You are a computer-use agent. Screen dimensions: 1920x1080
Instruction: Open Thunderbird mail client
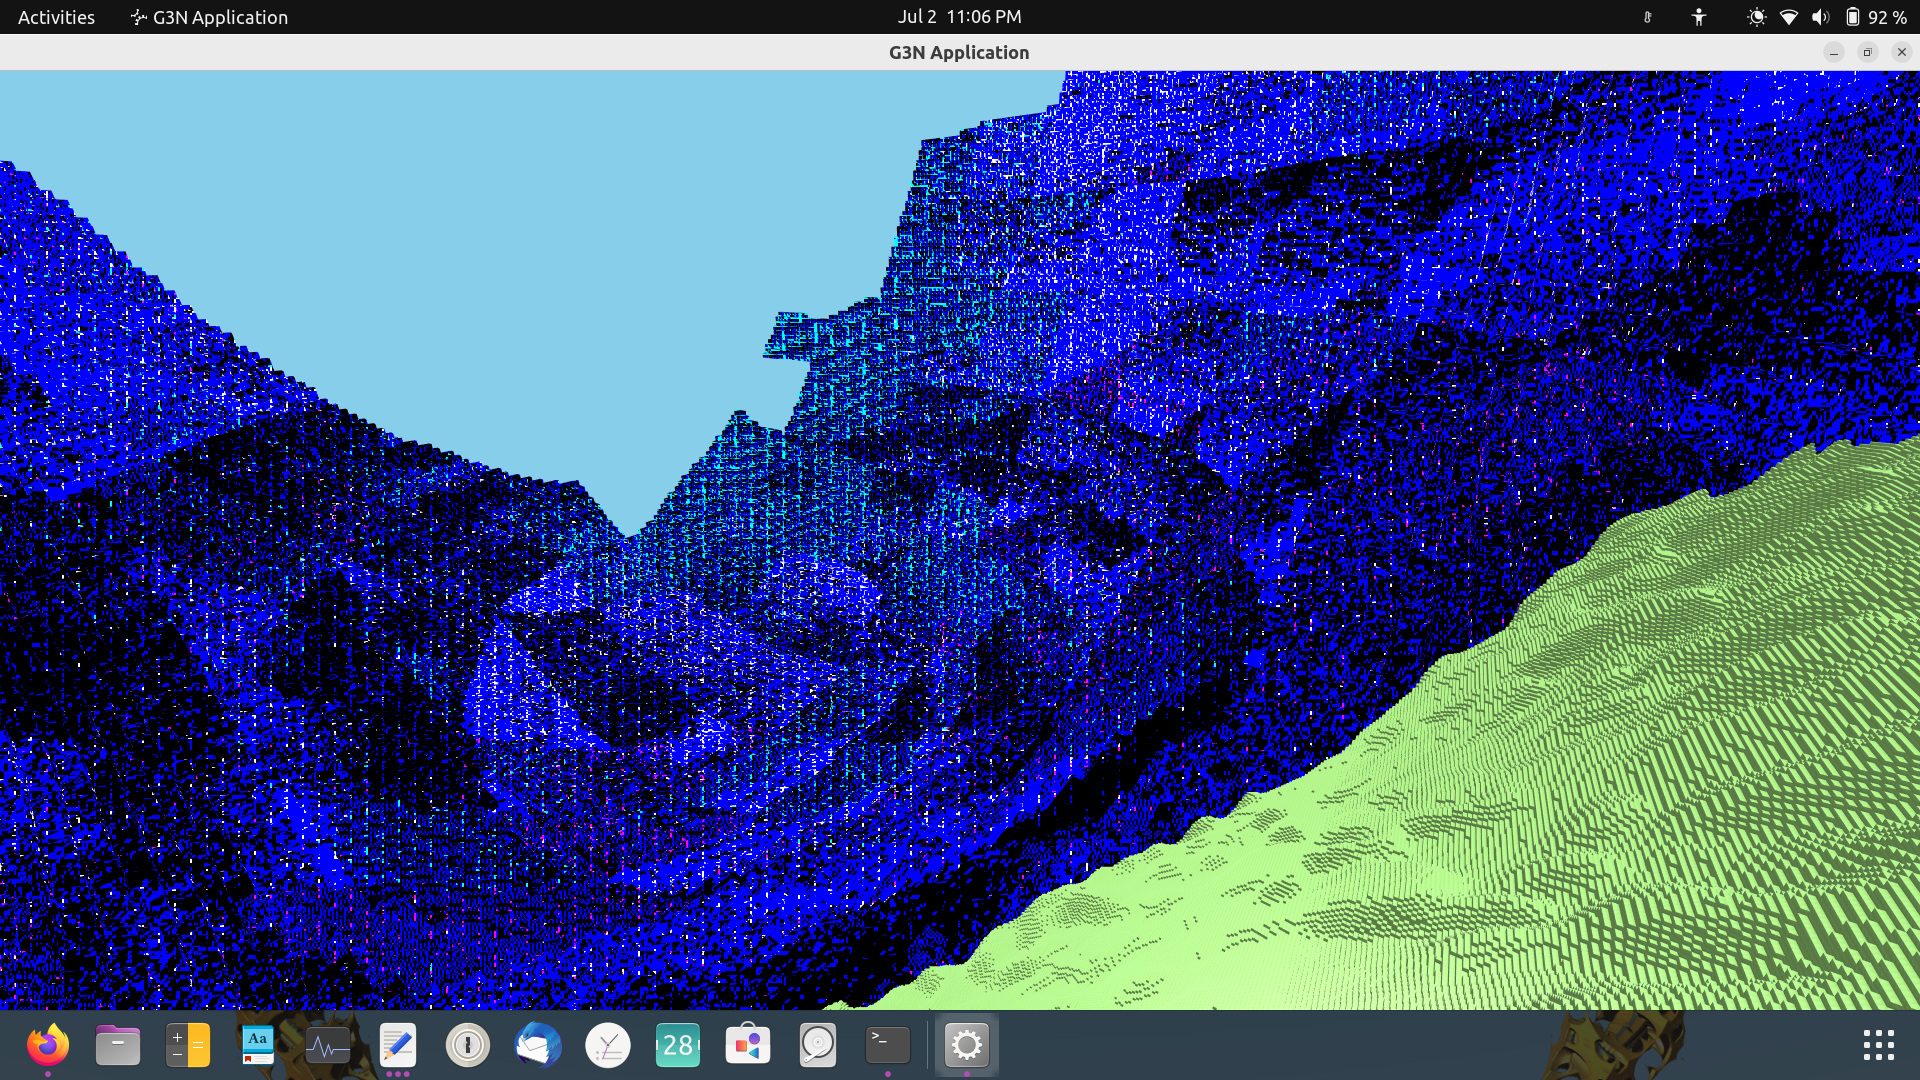(537, 1046)
